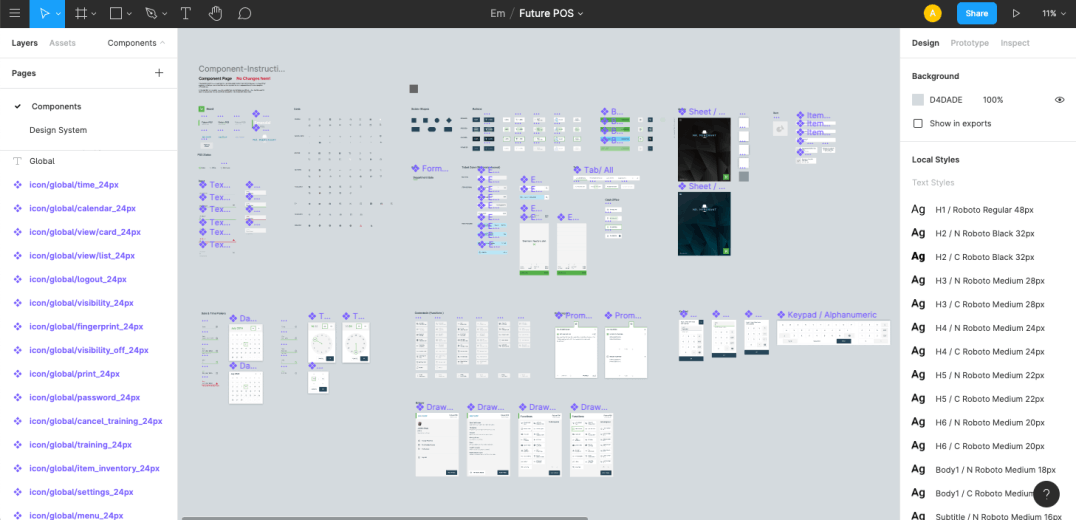Select the Rectangle shape tool
This screenshot has height=520, width=1076.
[x=115, y=14]
